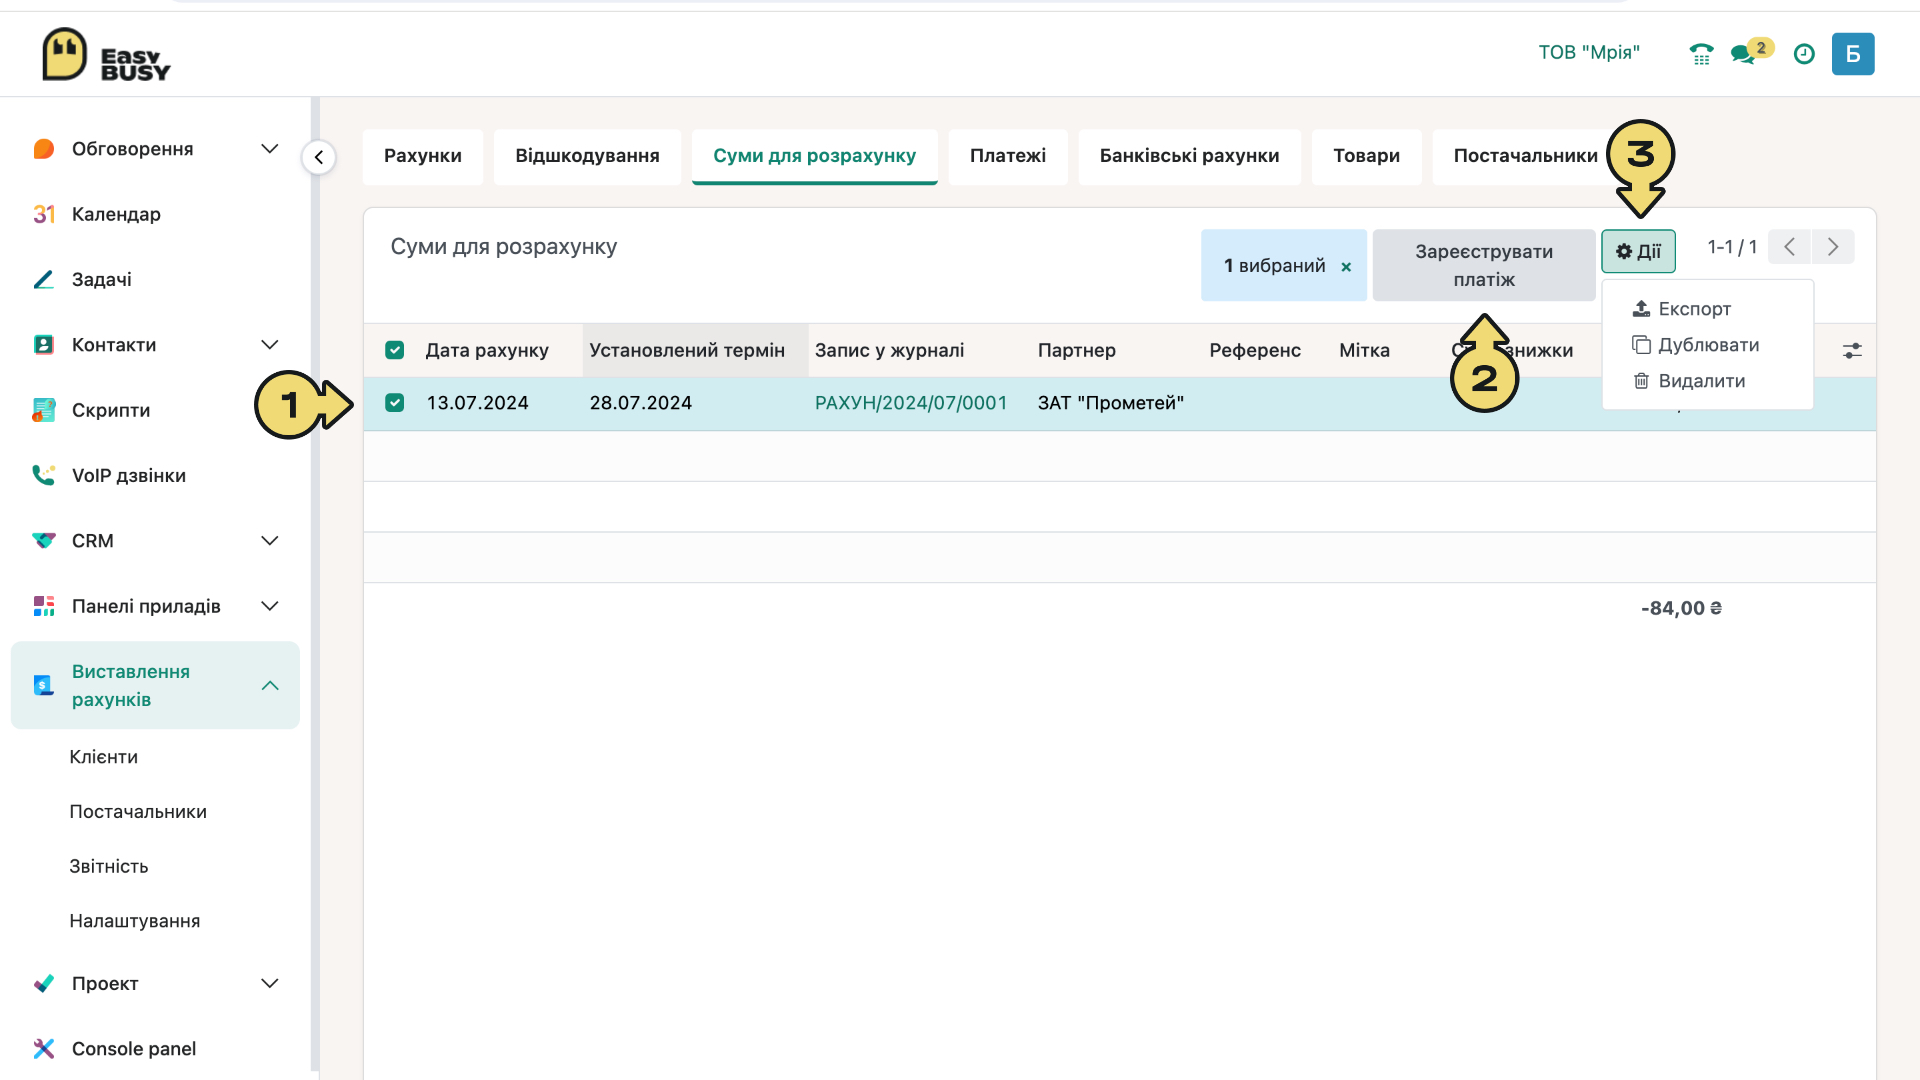Go to previous page of records

click(x=1789, y=247)
